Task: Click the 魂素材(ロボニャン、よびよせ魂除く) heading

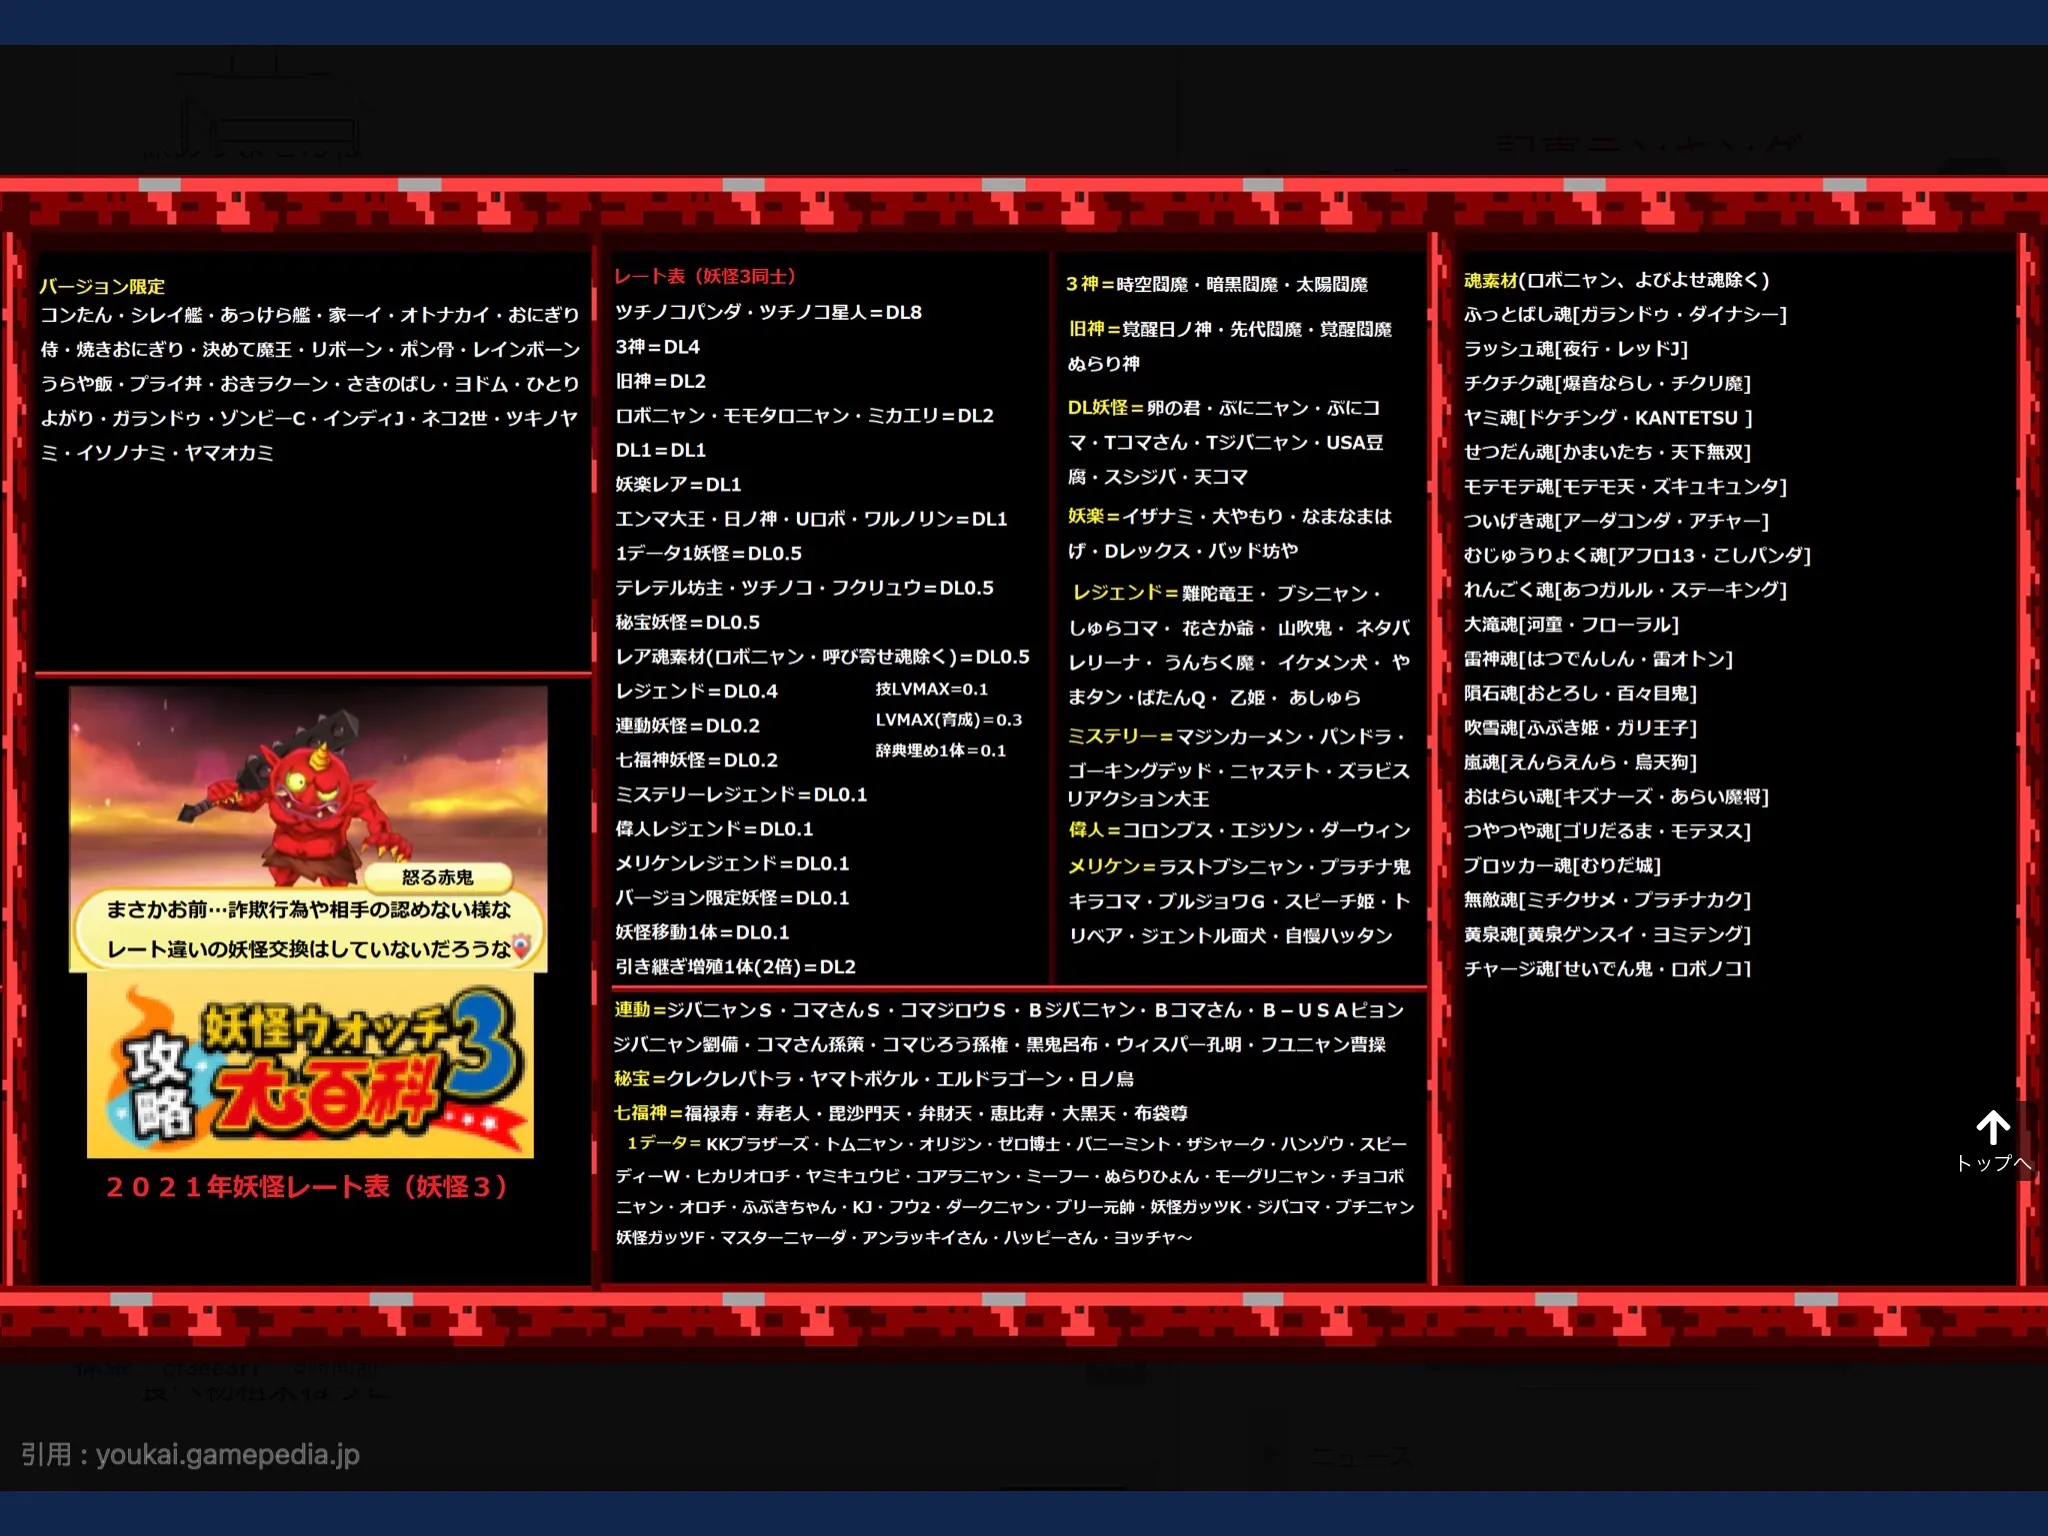Action: click(x=1617, y=280)
